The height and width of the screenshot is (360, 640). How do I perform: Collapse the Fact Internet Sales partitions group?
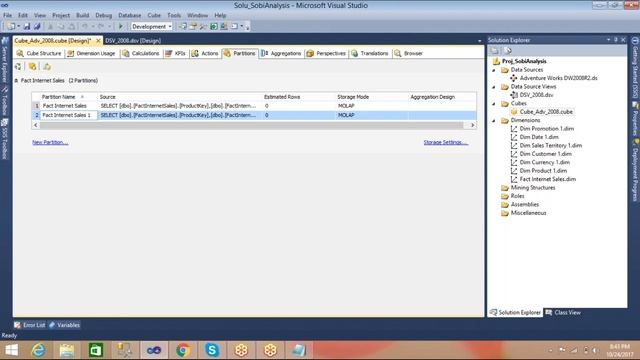coord(16,81)
